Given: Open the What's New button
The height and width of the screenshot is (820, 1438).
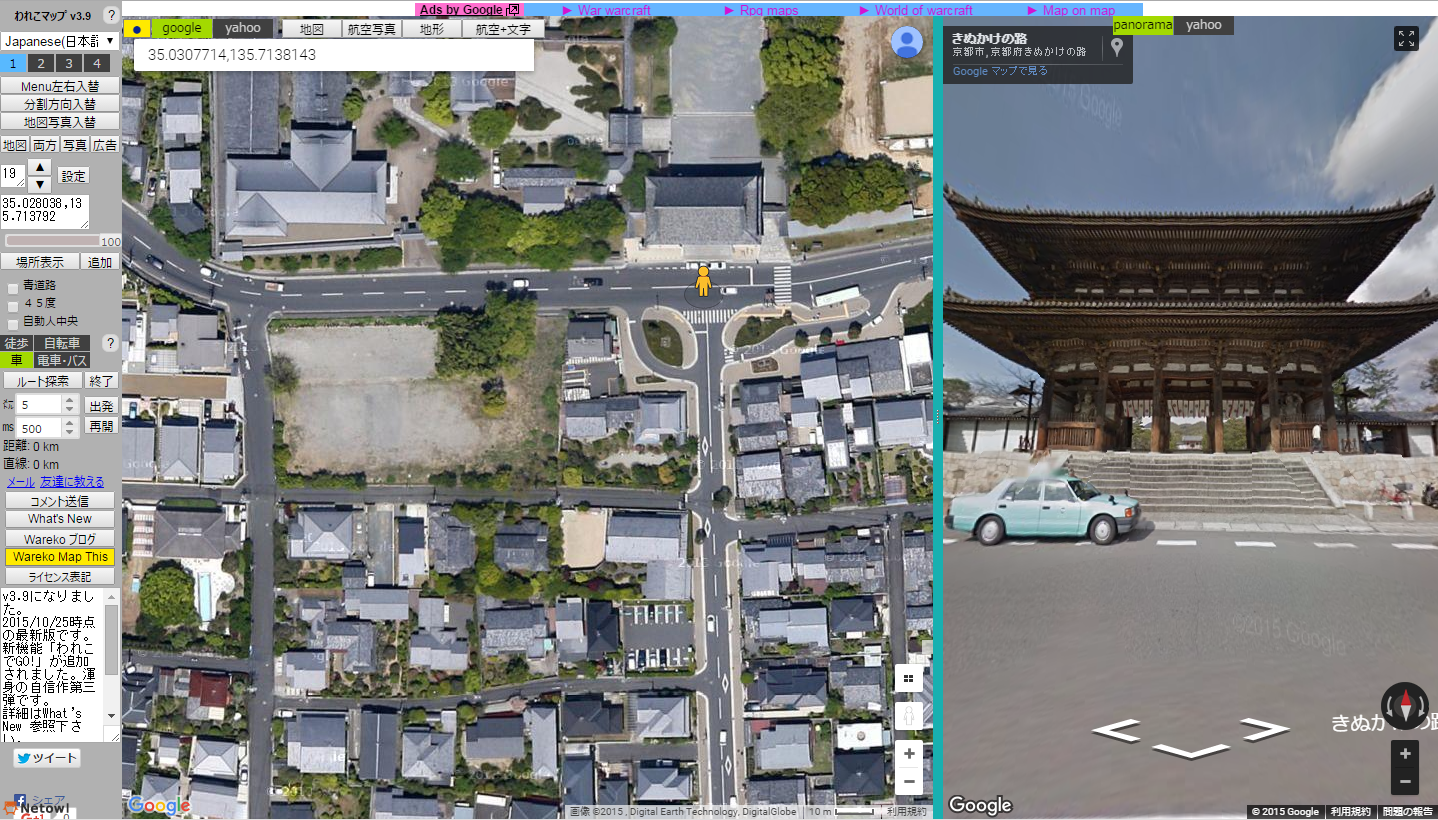Looking at the screenshot, I should 60,519.
